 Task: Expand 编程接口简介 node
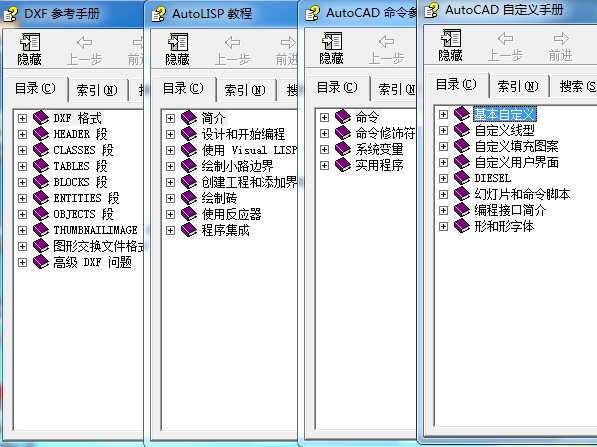click(x=443, y=211)
